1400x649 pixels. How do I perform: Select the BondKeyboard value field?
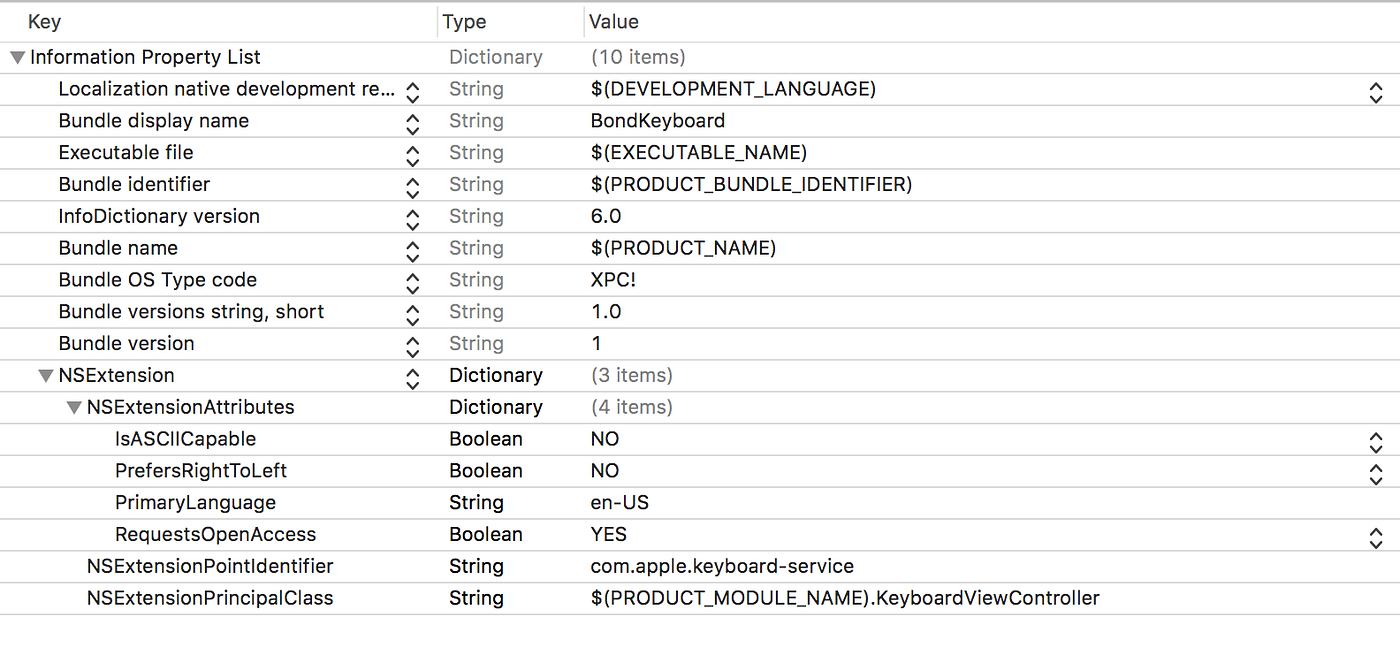click(x=658, y=121)
